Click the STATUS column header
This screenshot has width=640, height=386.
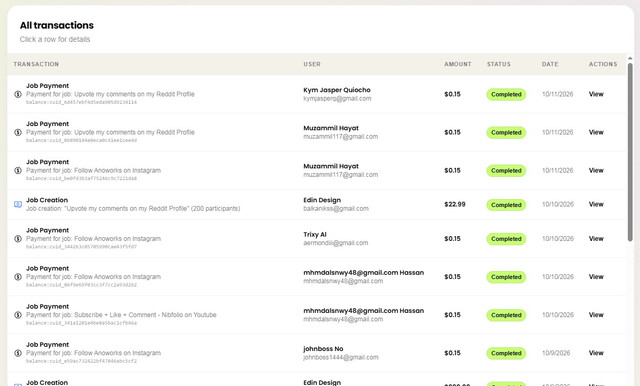(x=498, y=64)
